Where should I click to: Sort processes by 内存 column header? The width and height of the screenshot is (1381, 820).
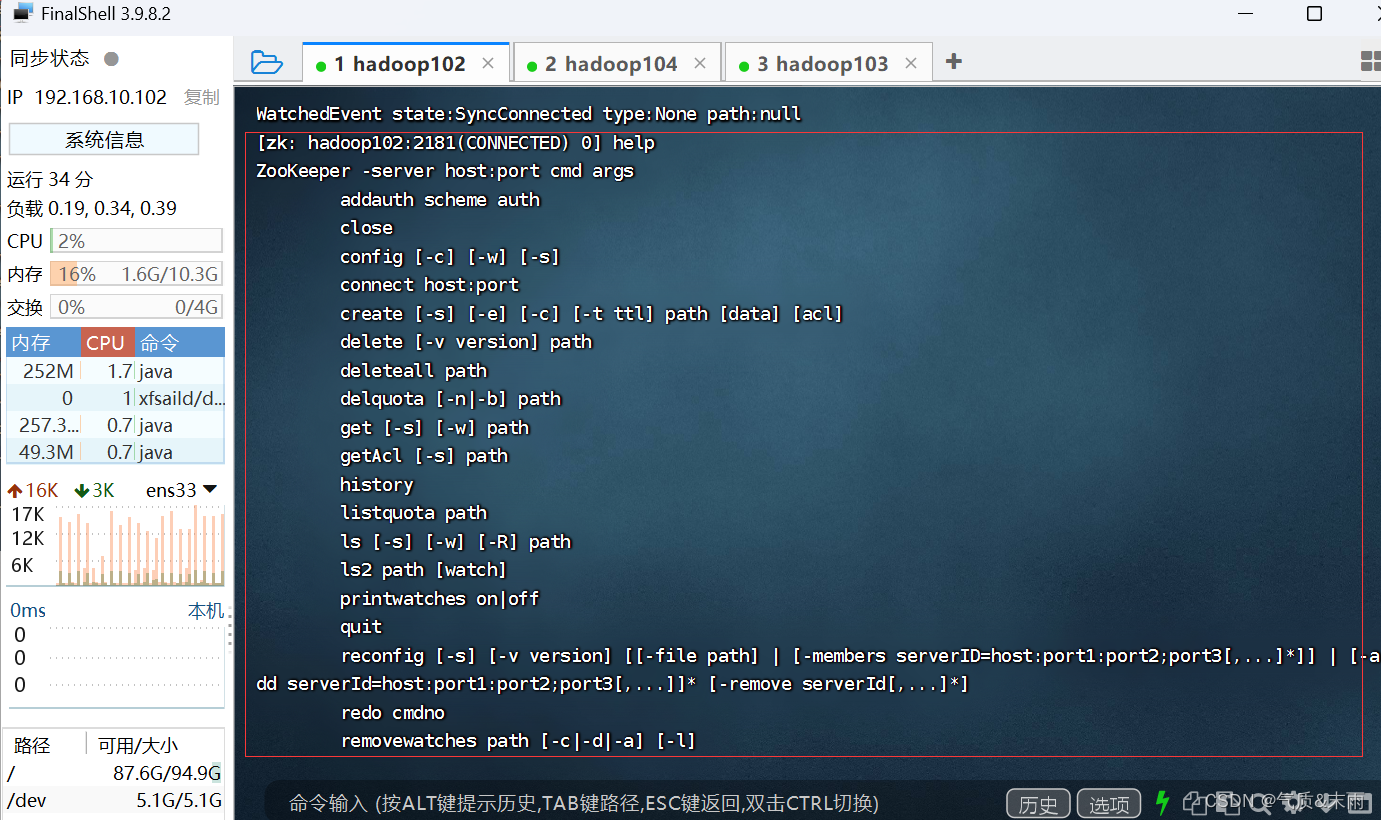click(44, 343)
